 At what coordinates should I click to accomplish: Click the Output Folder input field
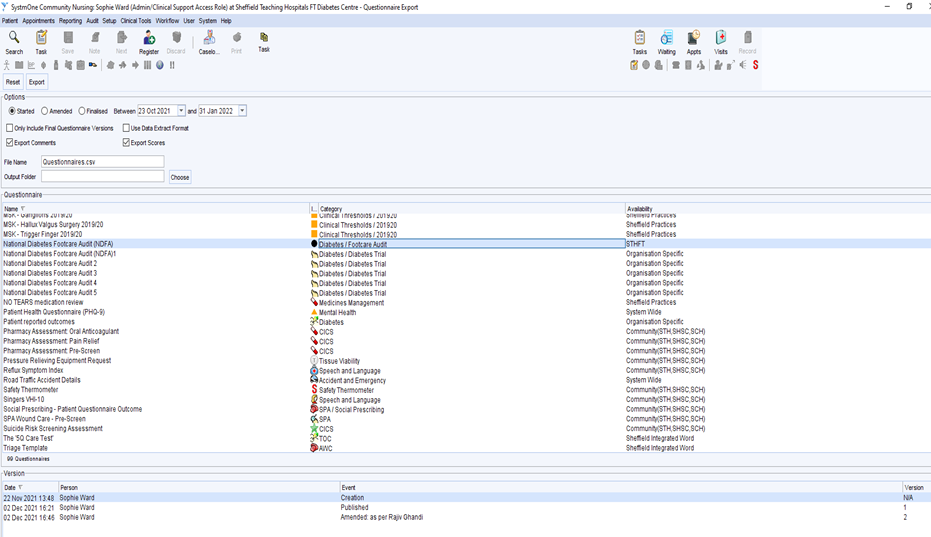tap(103, 176)
